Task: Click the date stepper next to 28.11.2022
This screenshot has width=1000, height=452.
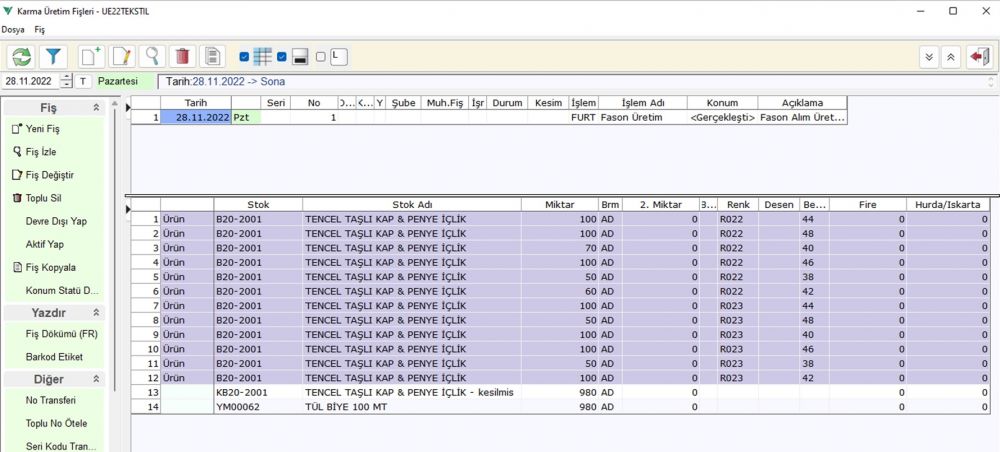Action: click(66, 81)
